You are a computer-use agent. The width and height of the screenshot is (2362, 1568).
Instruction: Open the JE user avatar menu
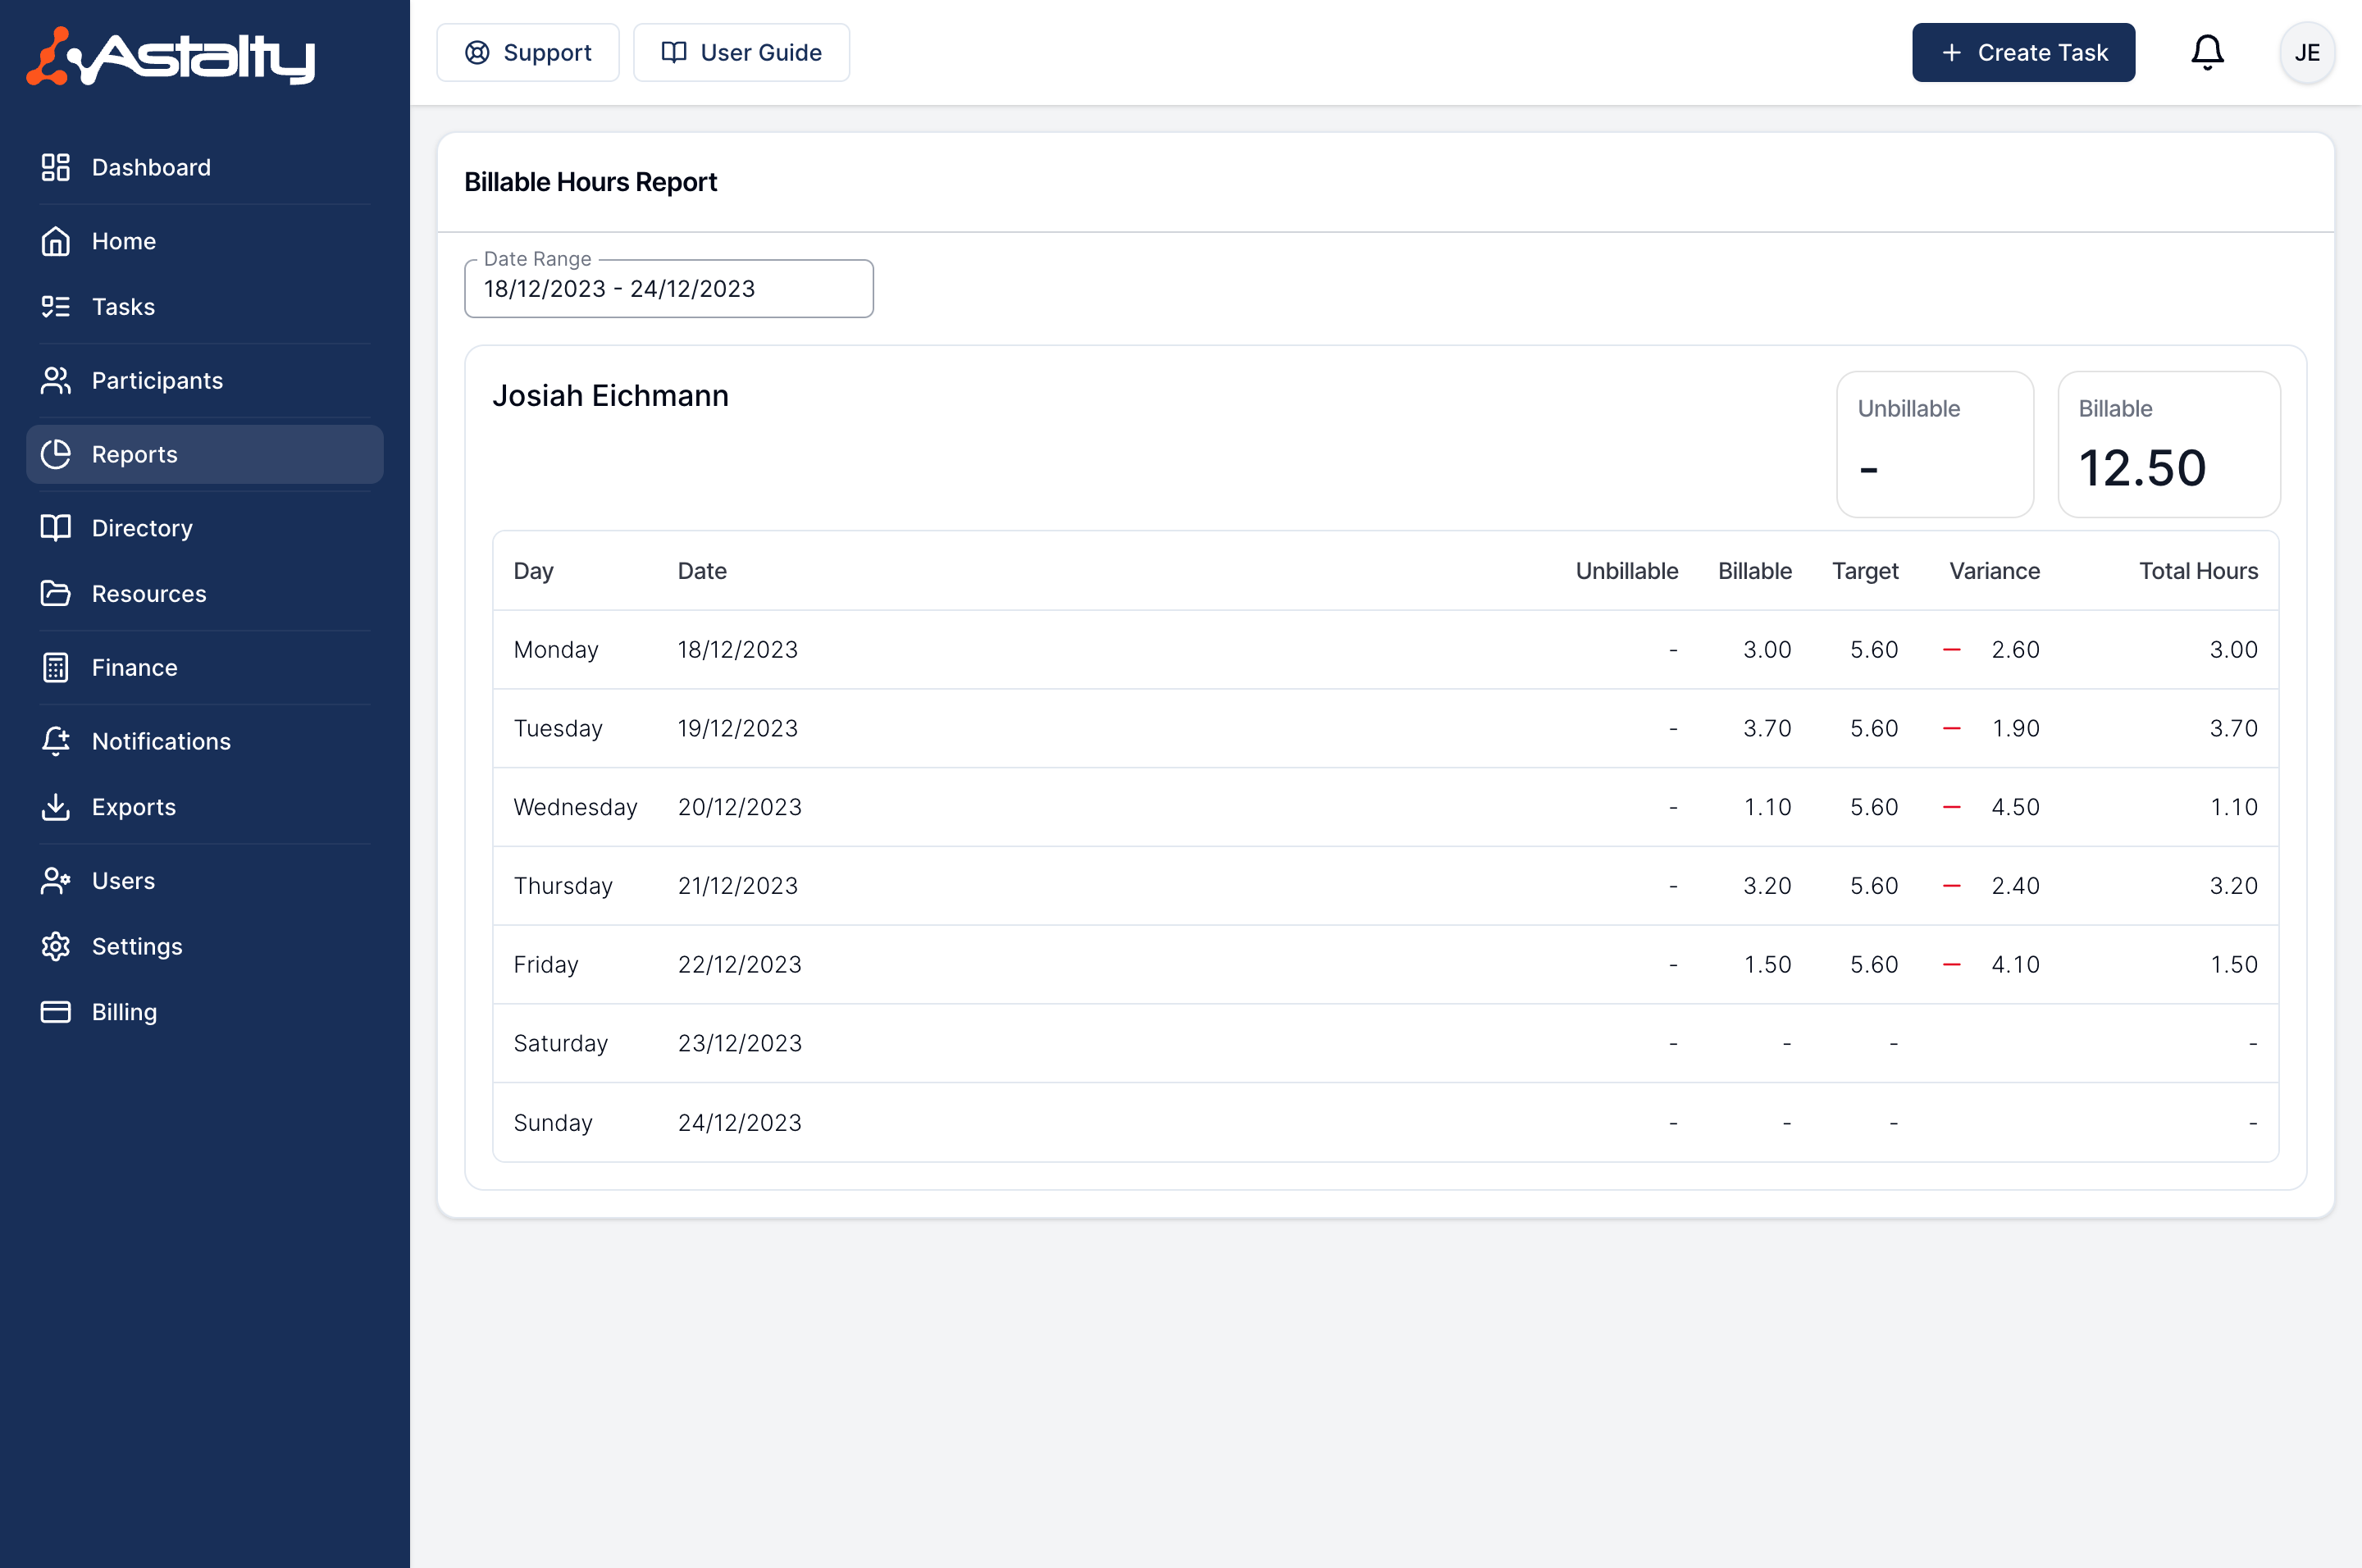2306,52
